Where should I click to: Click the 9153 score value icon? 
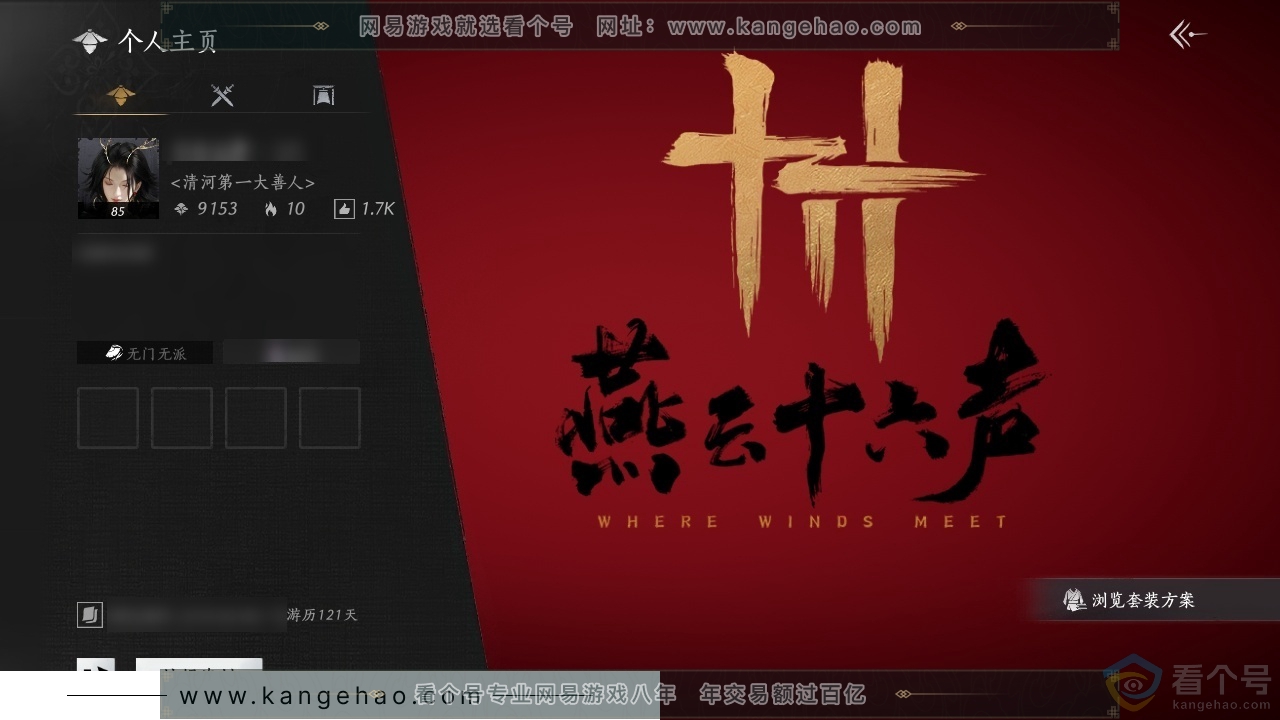(181, 209)
